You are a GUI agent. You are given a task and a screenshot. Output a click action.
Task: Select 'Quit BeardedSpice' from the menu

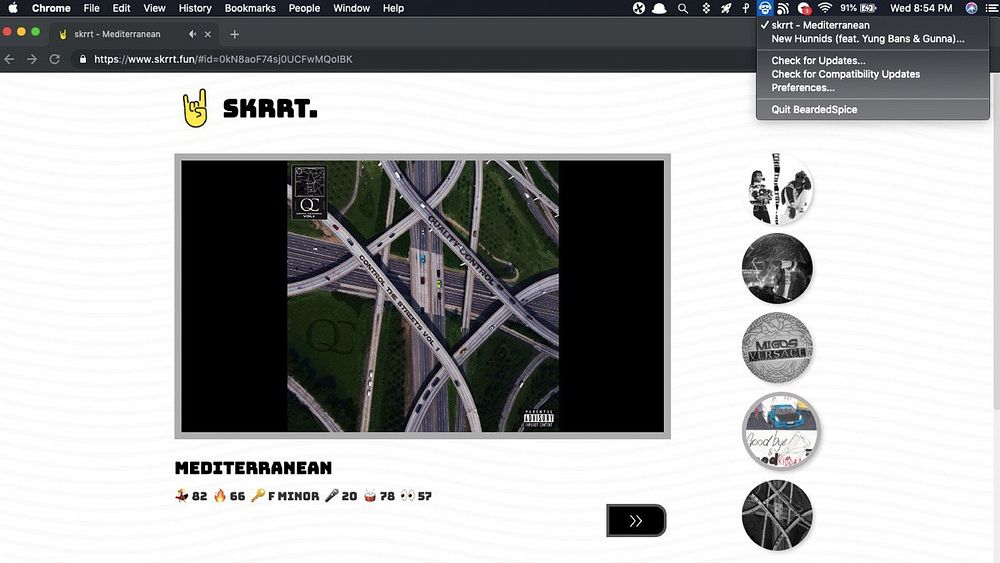click(x=814, y=109)
